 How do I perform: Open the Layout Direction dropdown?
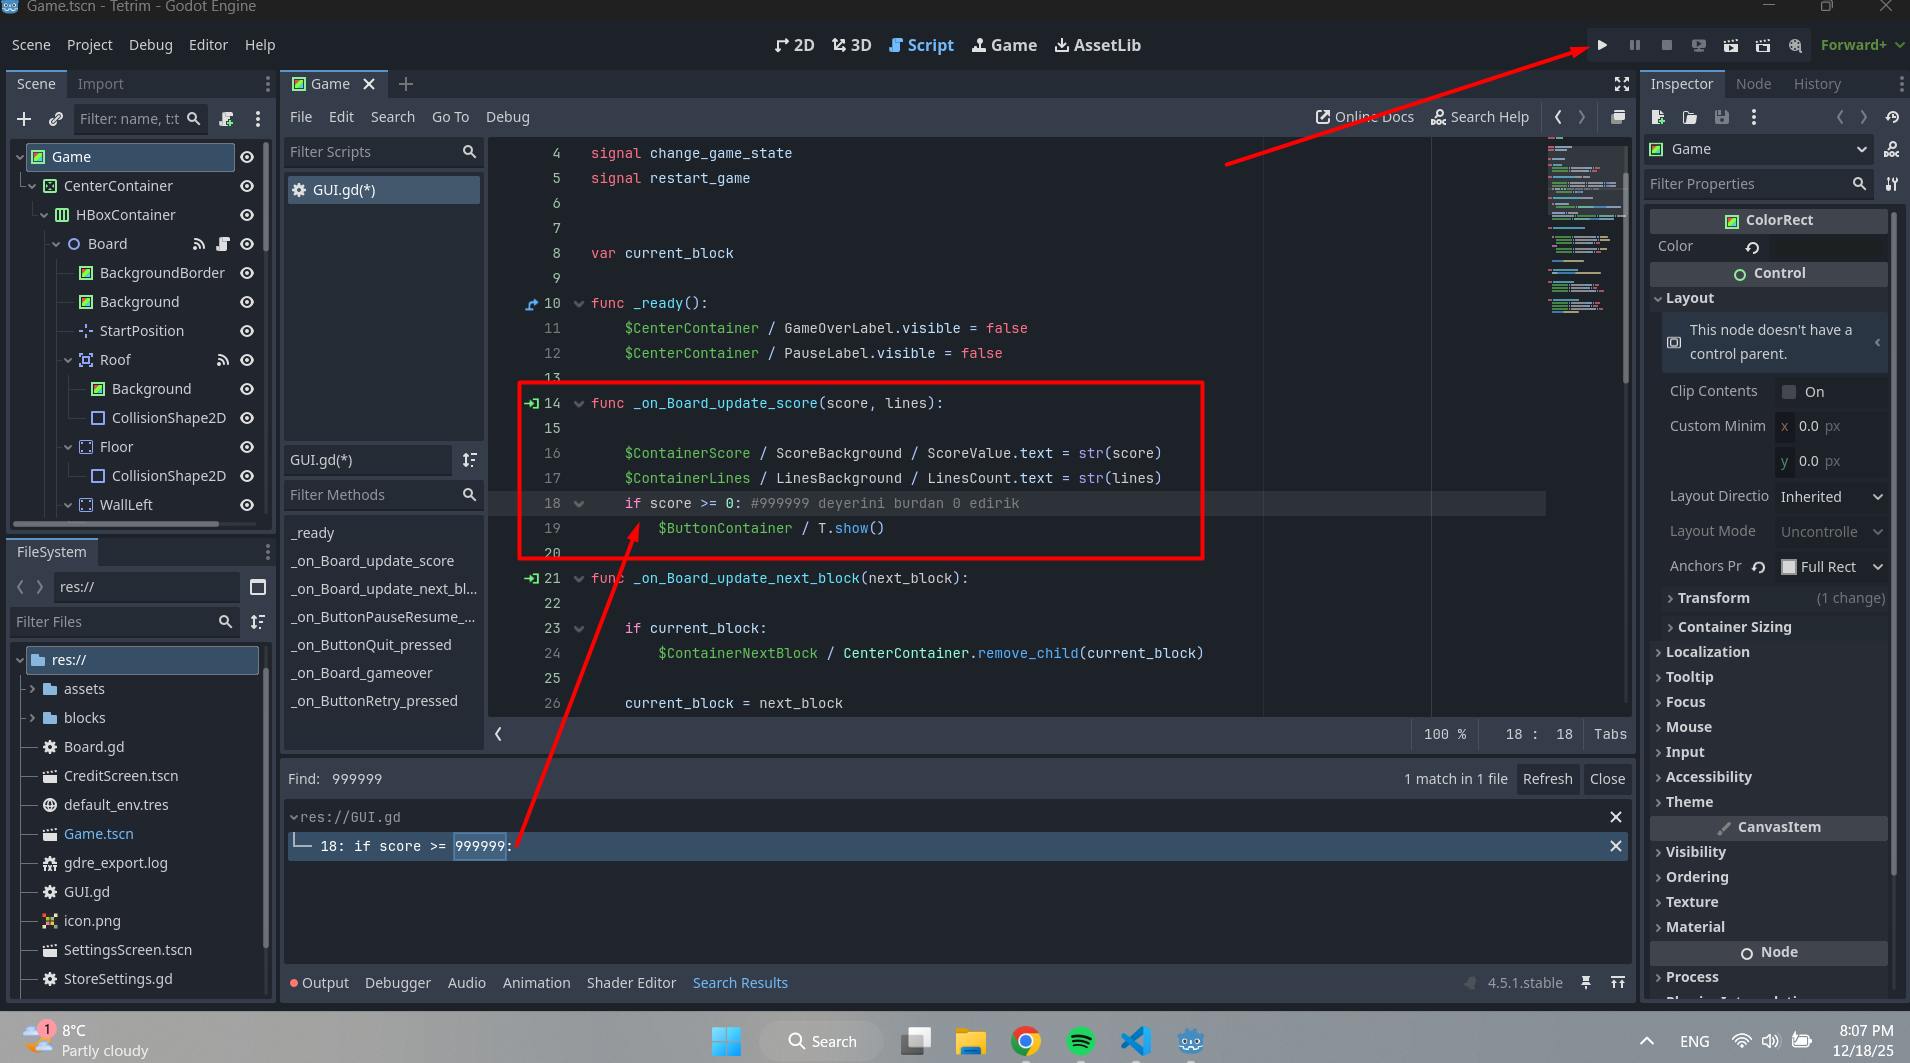pos(1831,497)
